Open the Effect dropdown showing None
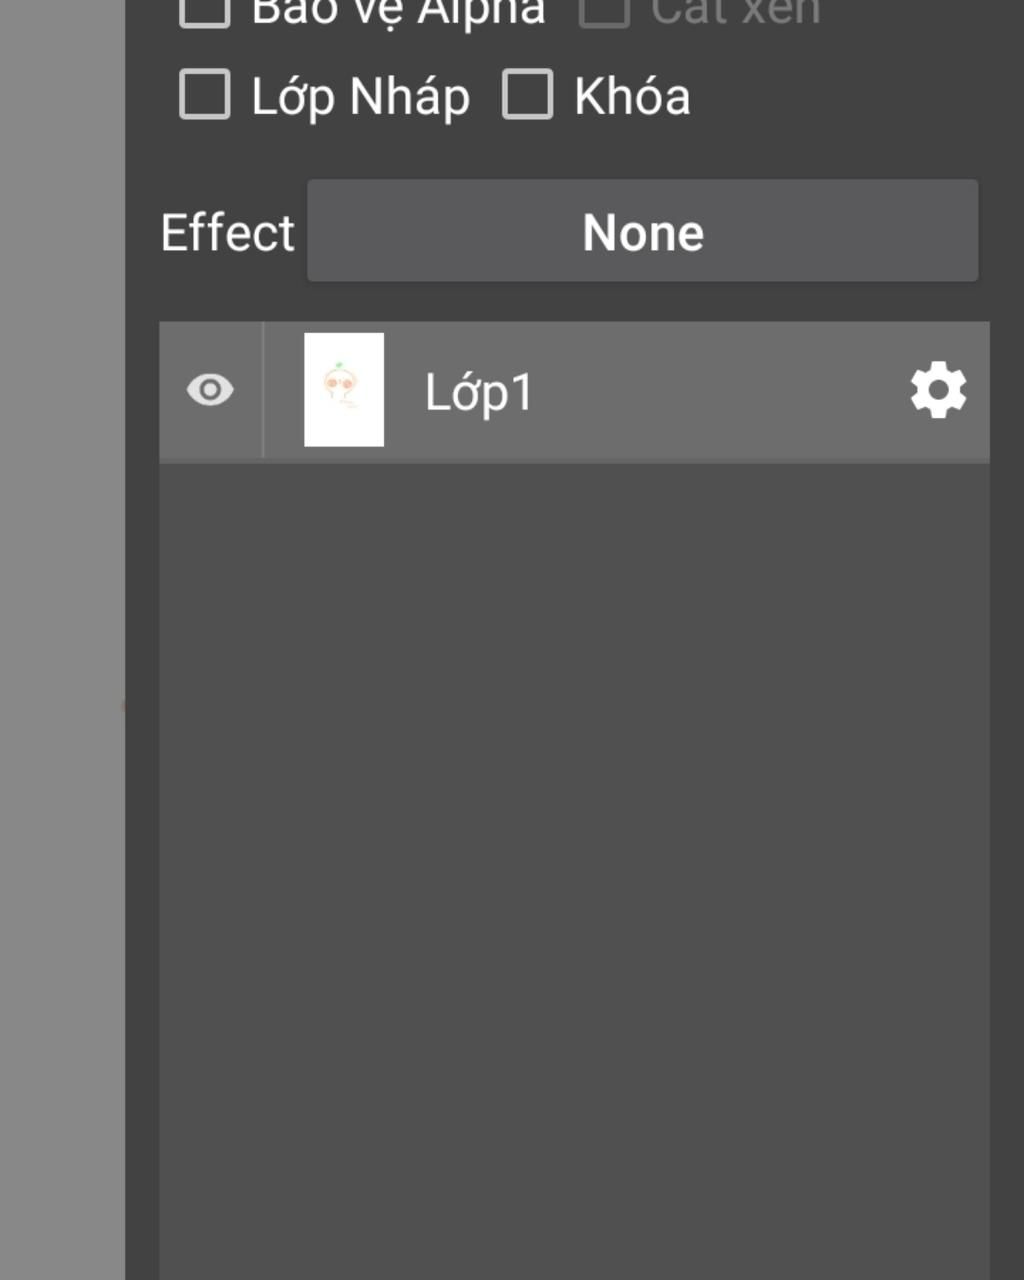This screenshot has width=1024, height=1280. tap(642, 231)
